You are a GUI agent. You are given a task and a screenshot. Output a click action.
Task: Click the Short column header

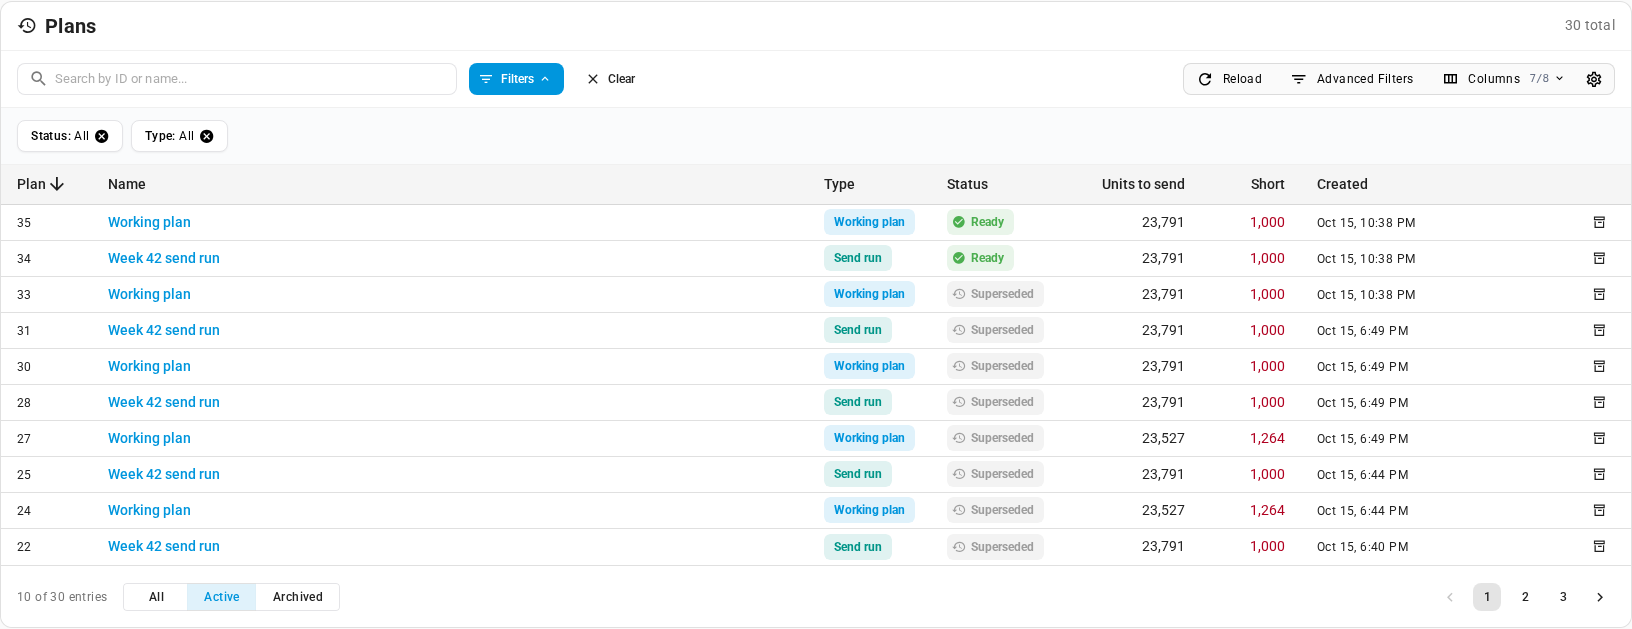point(1267,184)
